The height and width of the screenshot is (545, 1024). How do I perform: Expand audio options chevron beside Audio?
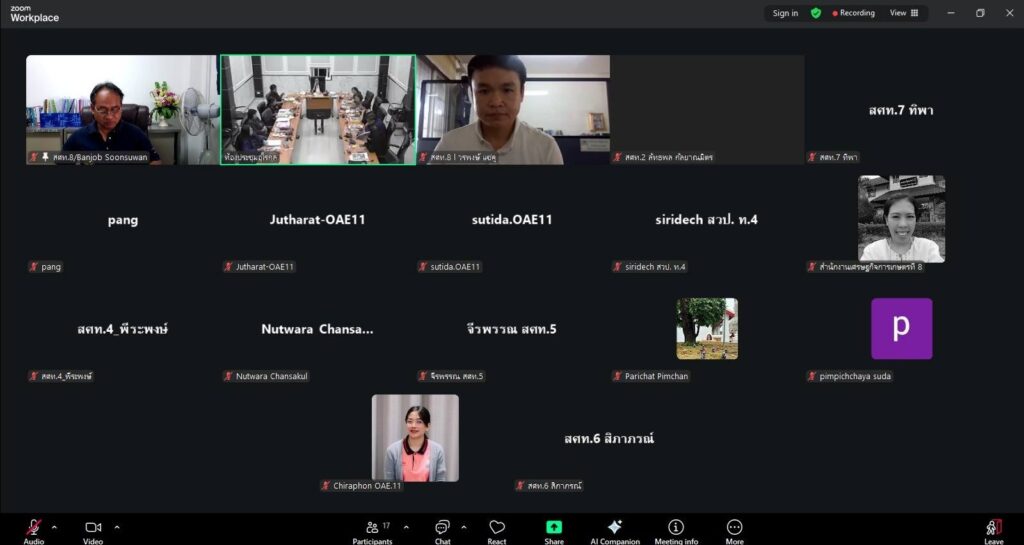click(54, 527)
